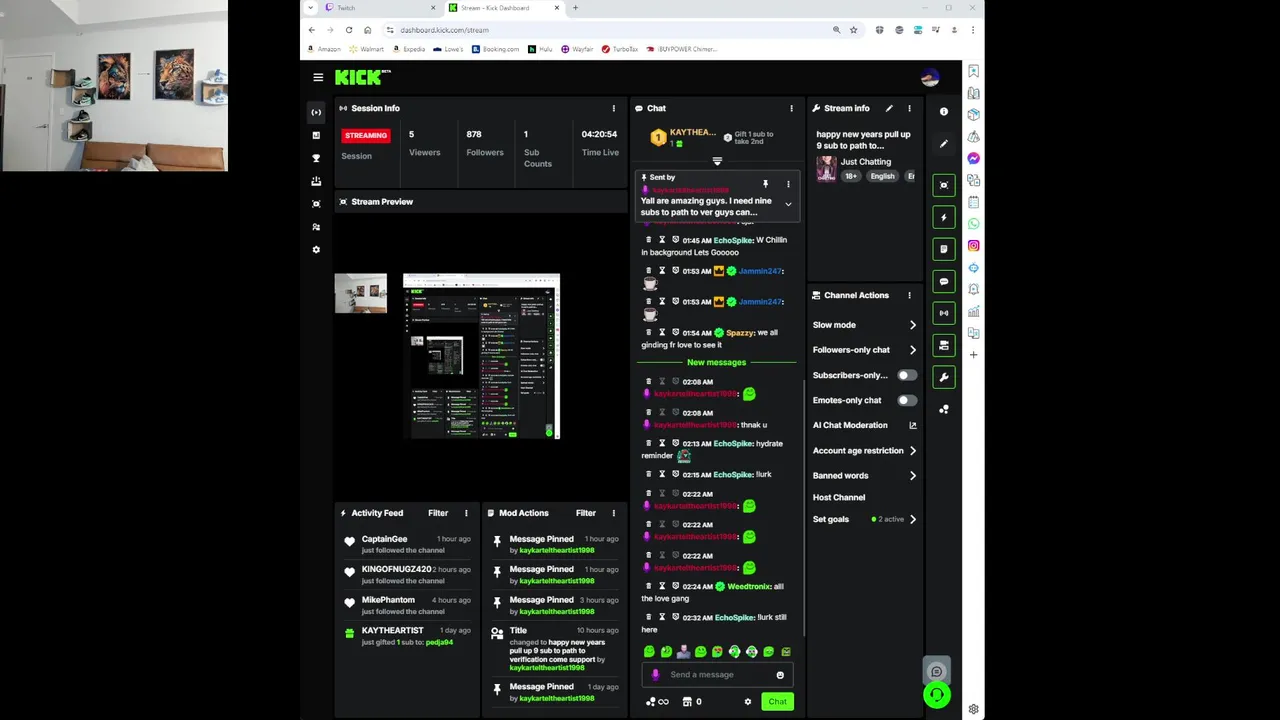
Task: Expand Slow mode options
Action: click(x=912, y=325)
